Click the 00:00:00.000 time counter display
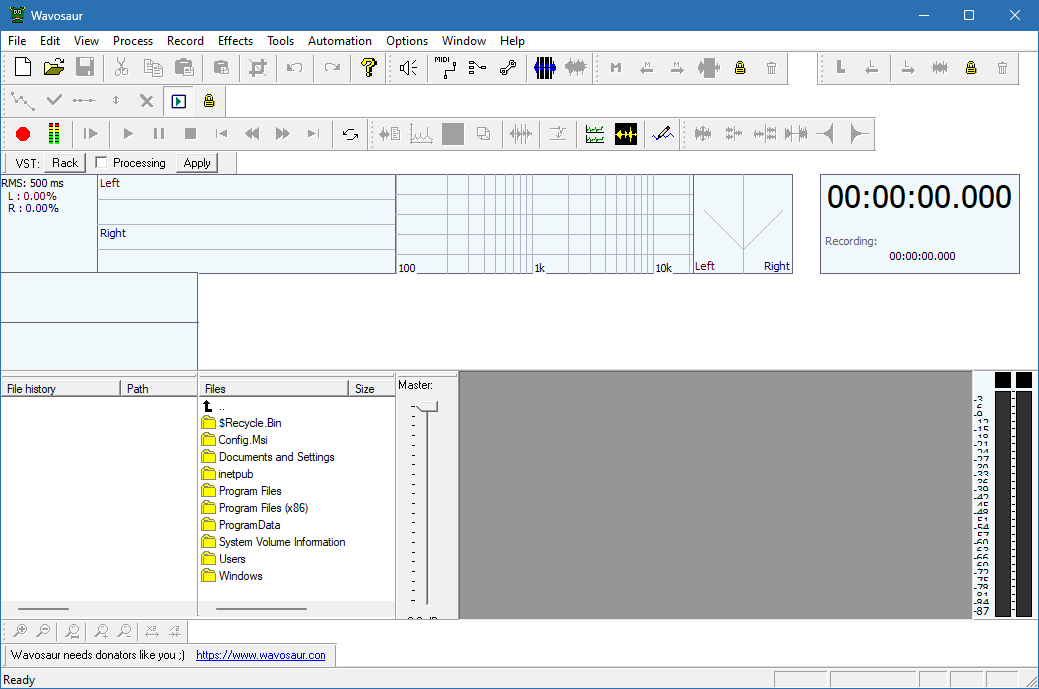The width and height of the screenshot is (1039, 689). click(x=919, y=197)
